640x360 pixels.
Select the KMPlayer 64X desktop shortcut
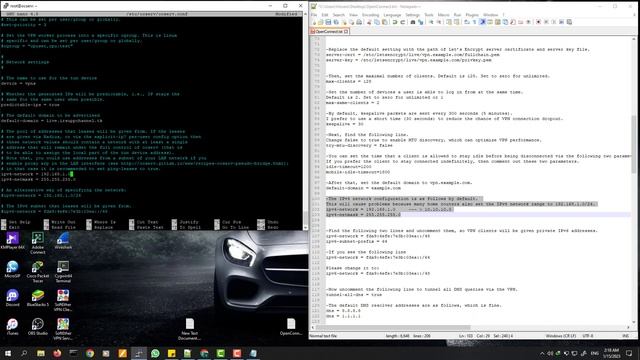(x=12, y=241)
